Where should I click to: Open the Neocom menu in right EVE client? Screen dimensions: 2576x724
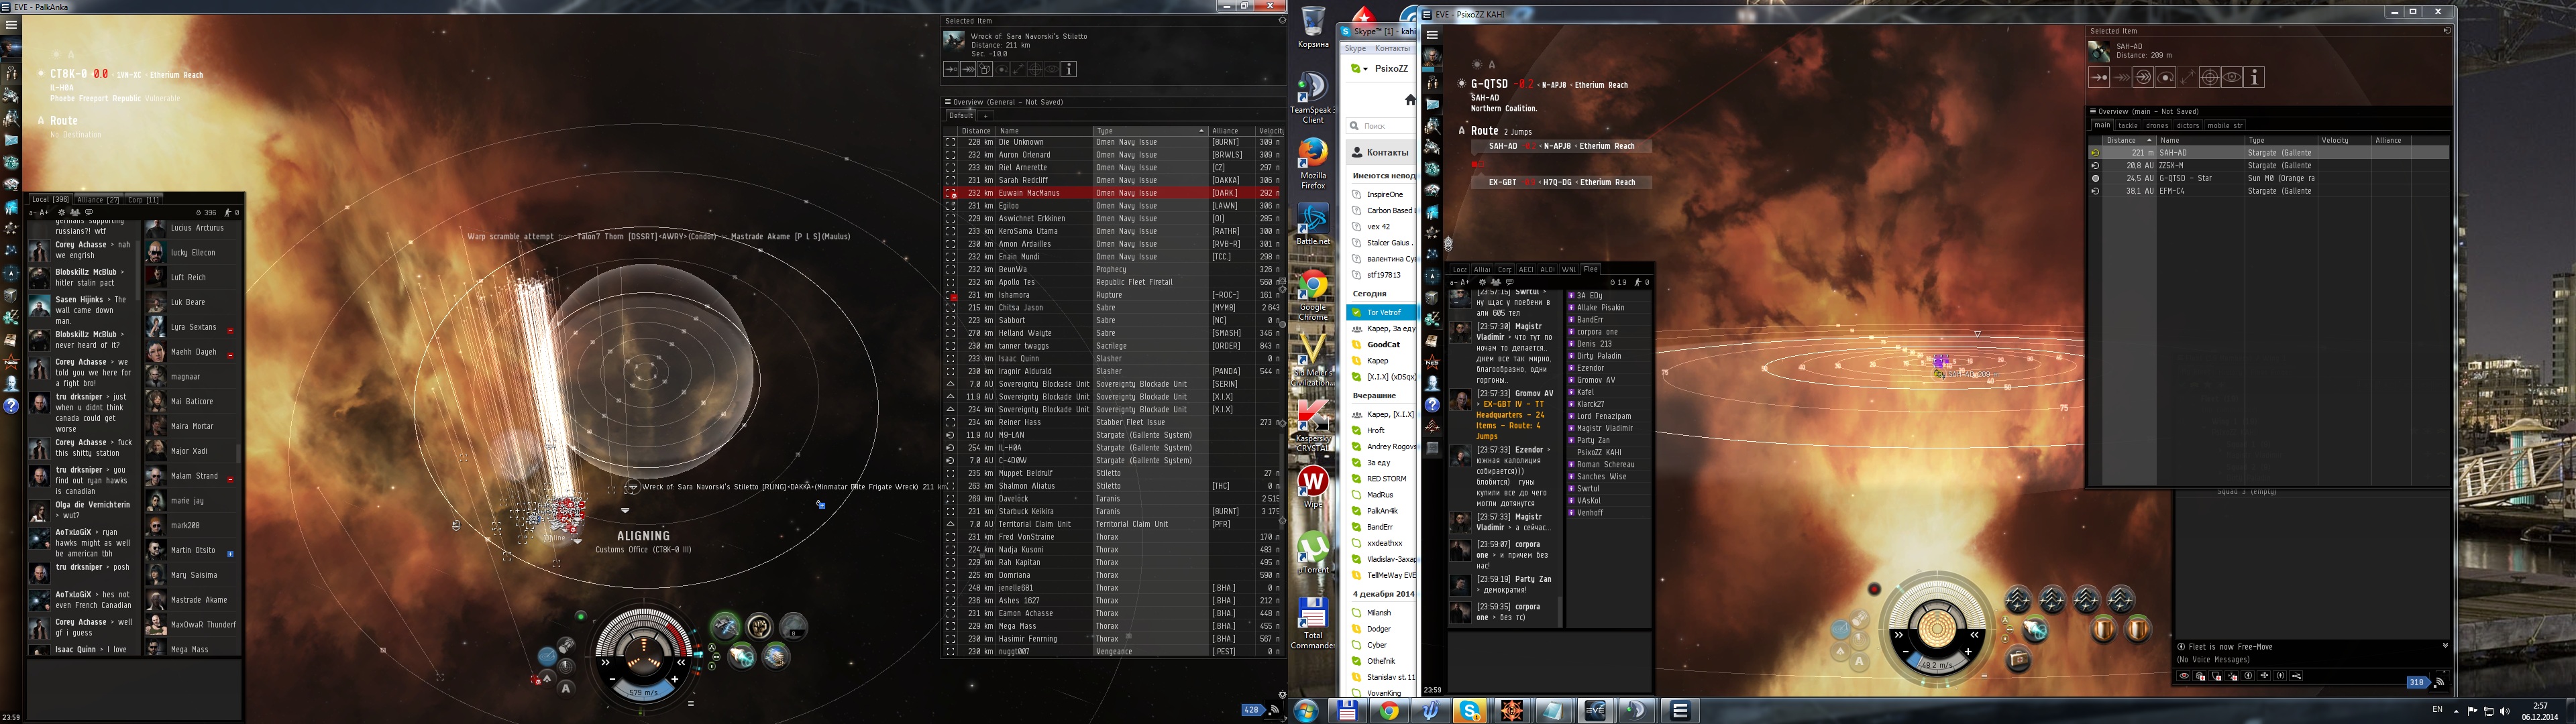1432,35
